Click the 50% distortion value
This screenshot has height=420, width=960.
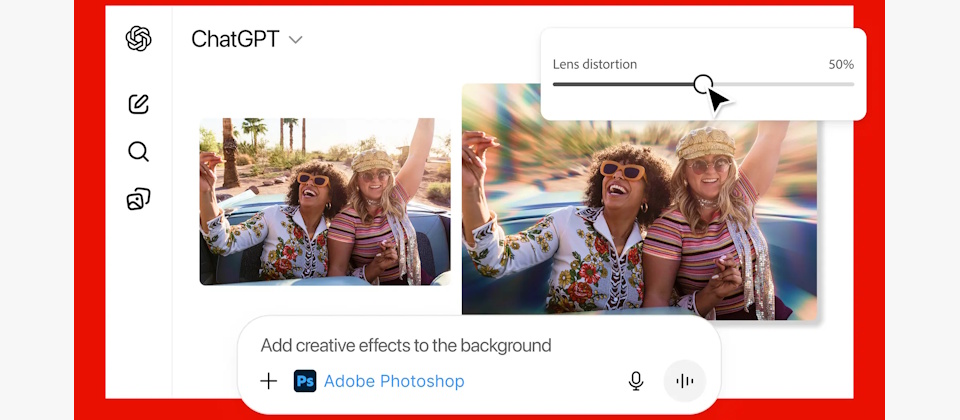(x=841, y=64)
